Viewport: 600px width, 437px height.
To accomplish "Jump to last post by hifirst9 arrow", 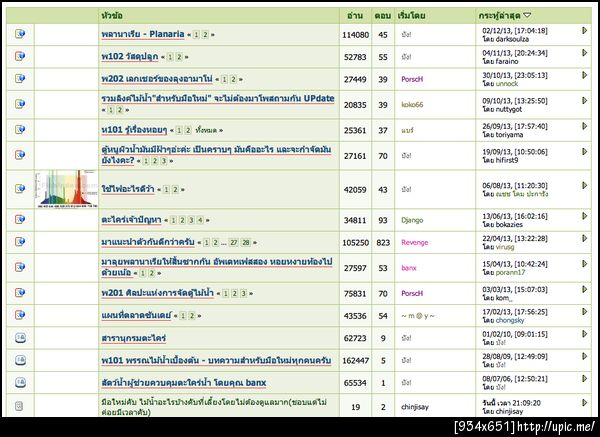I will click(x=584, y=152).
